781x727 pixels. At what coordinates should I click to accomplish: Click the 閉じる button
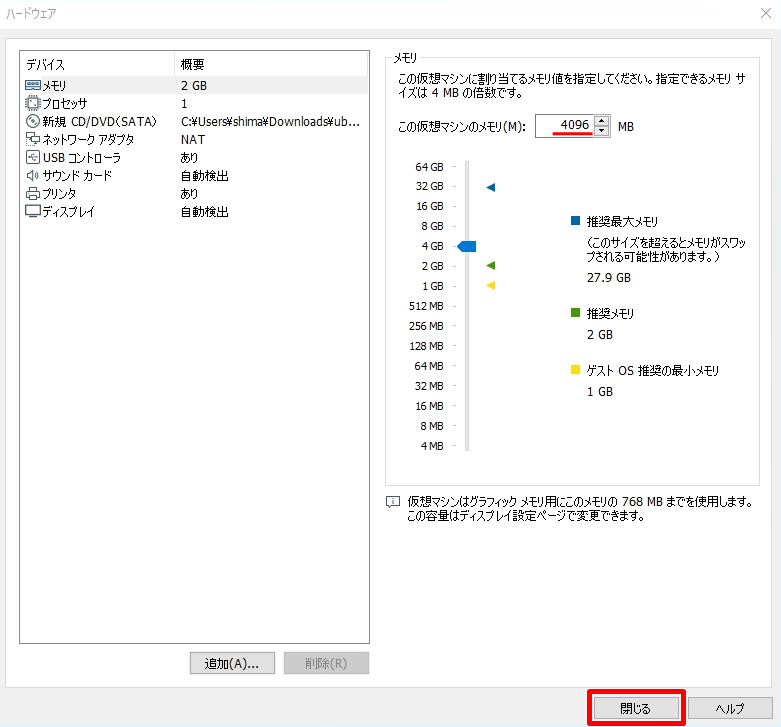point(636,708)
